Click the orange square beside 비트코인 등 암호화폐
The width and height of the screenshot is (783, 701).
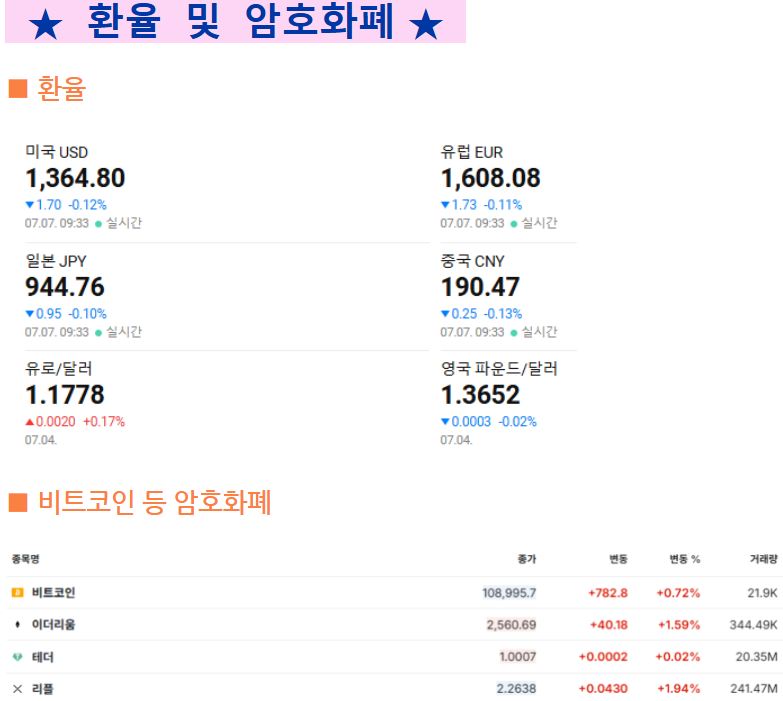tap(18, 503)
